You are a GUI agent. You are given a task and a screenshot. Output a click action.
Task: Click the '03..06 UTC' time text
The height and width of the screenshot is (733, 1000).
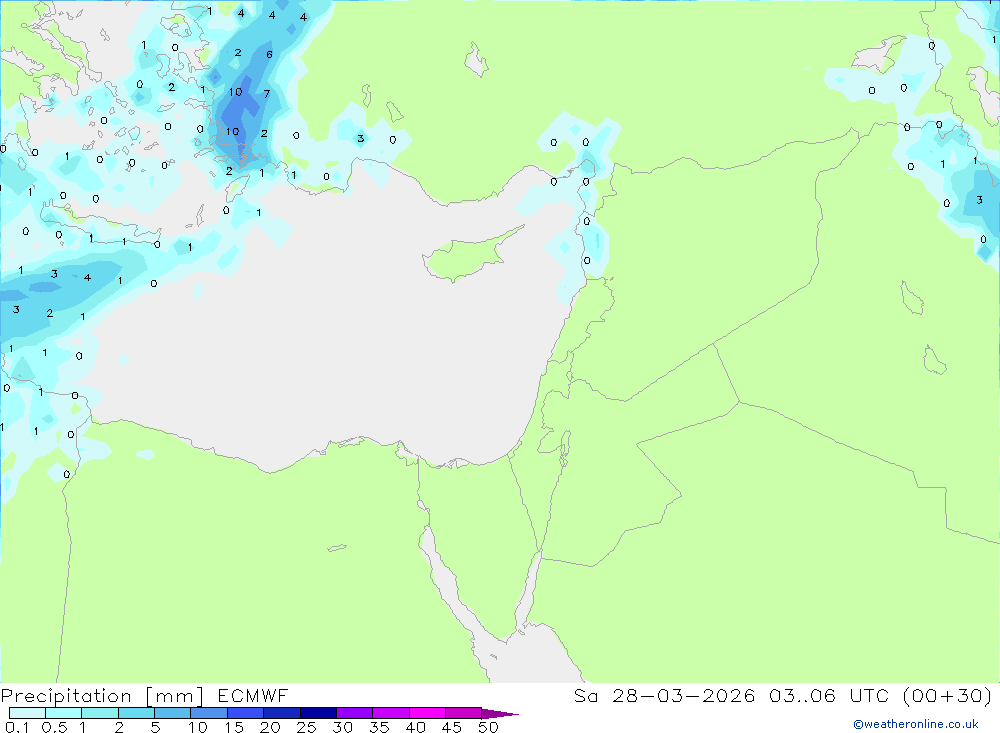831,695
